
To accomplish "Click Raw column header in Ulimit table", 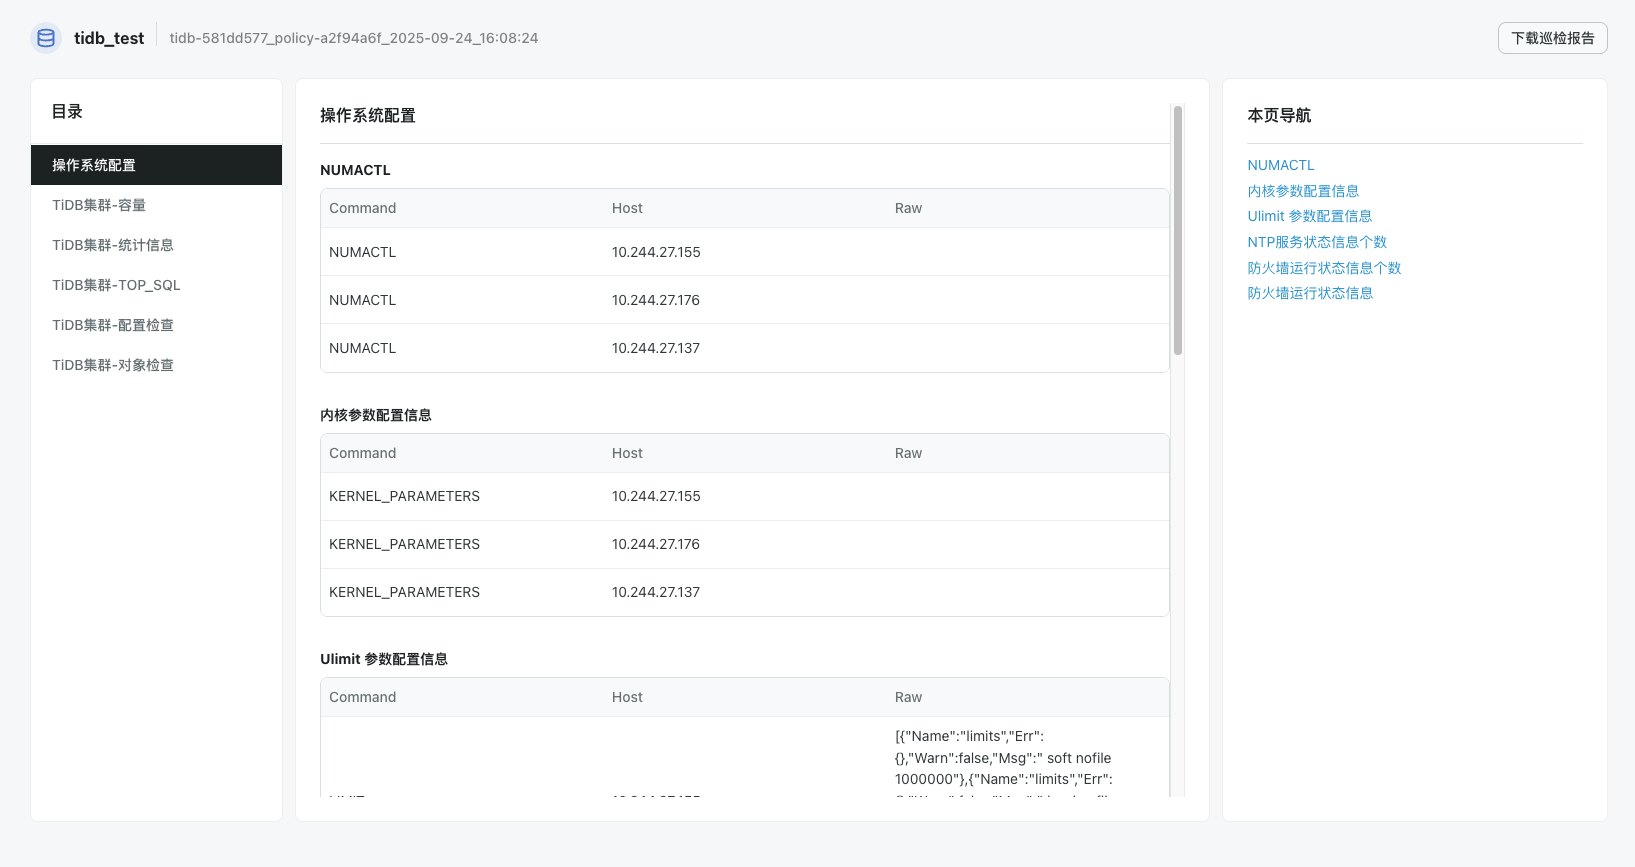I will coord(908,697).
